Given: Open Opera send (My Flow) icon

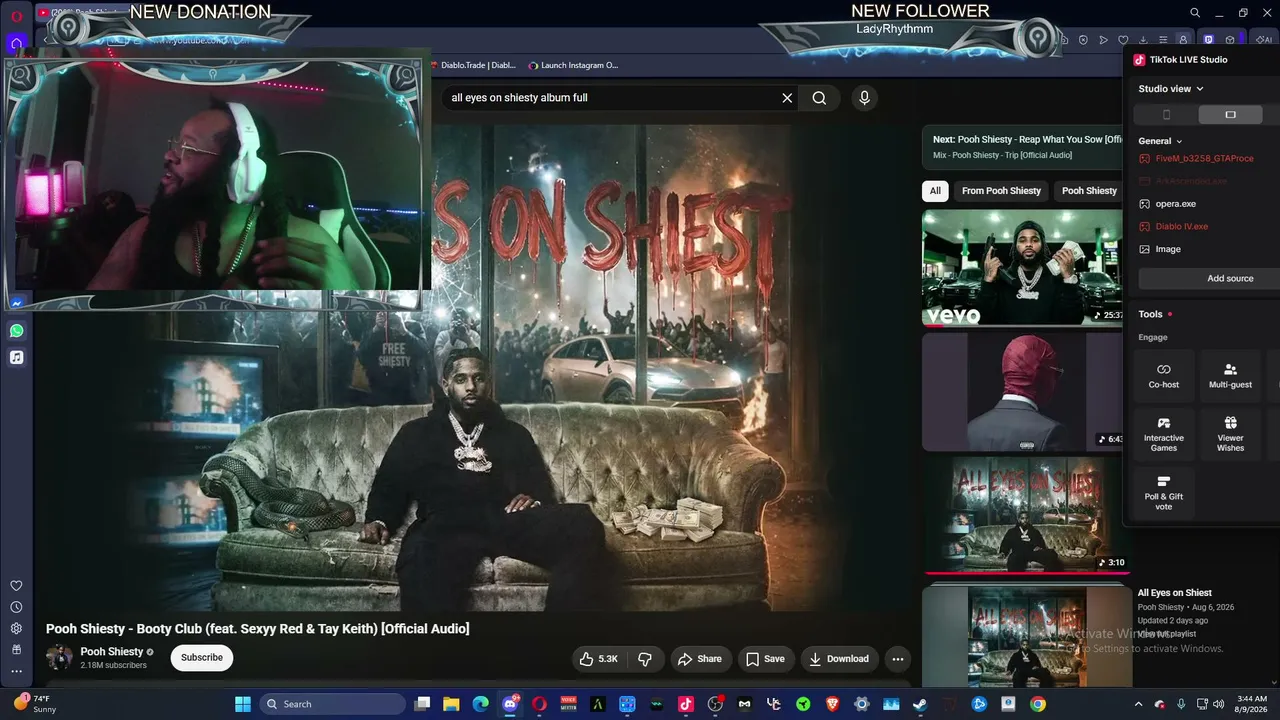Looking at the screenshot, I should (x=1103, y=40).
